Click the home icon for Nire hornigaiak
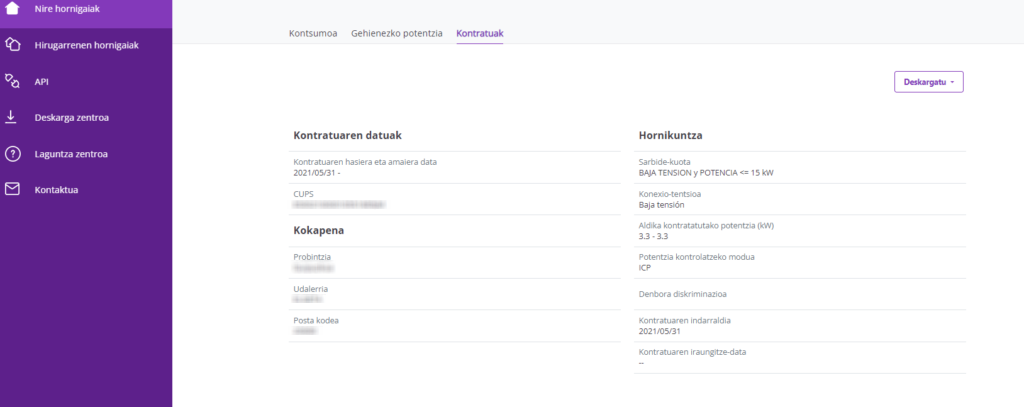This screenshot has height=407, width=1024. pyautogui.click(x=13, y=8)
